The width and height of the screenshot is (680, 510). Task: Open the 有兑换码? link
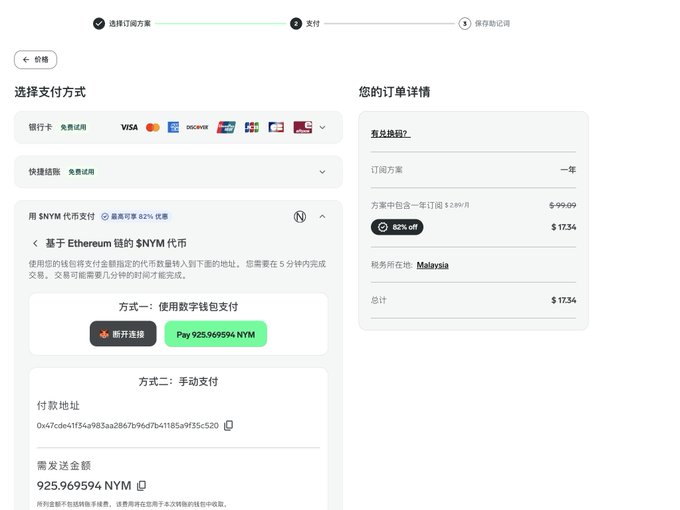pos(390,134)
